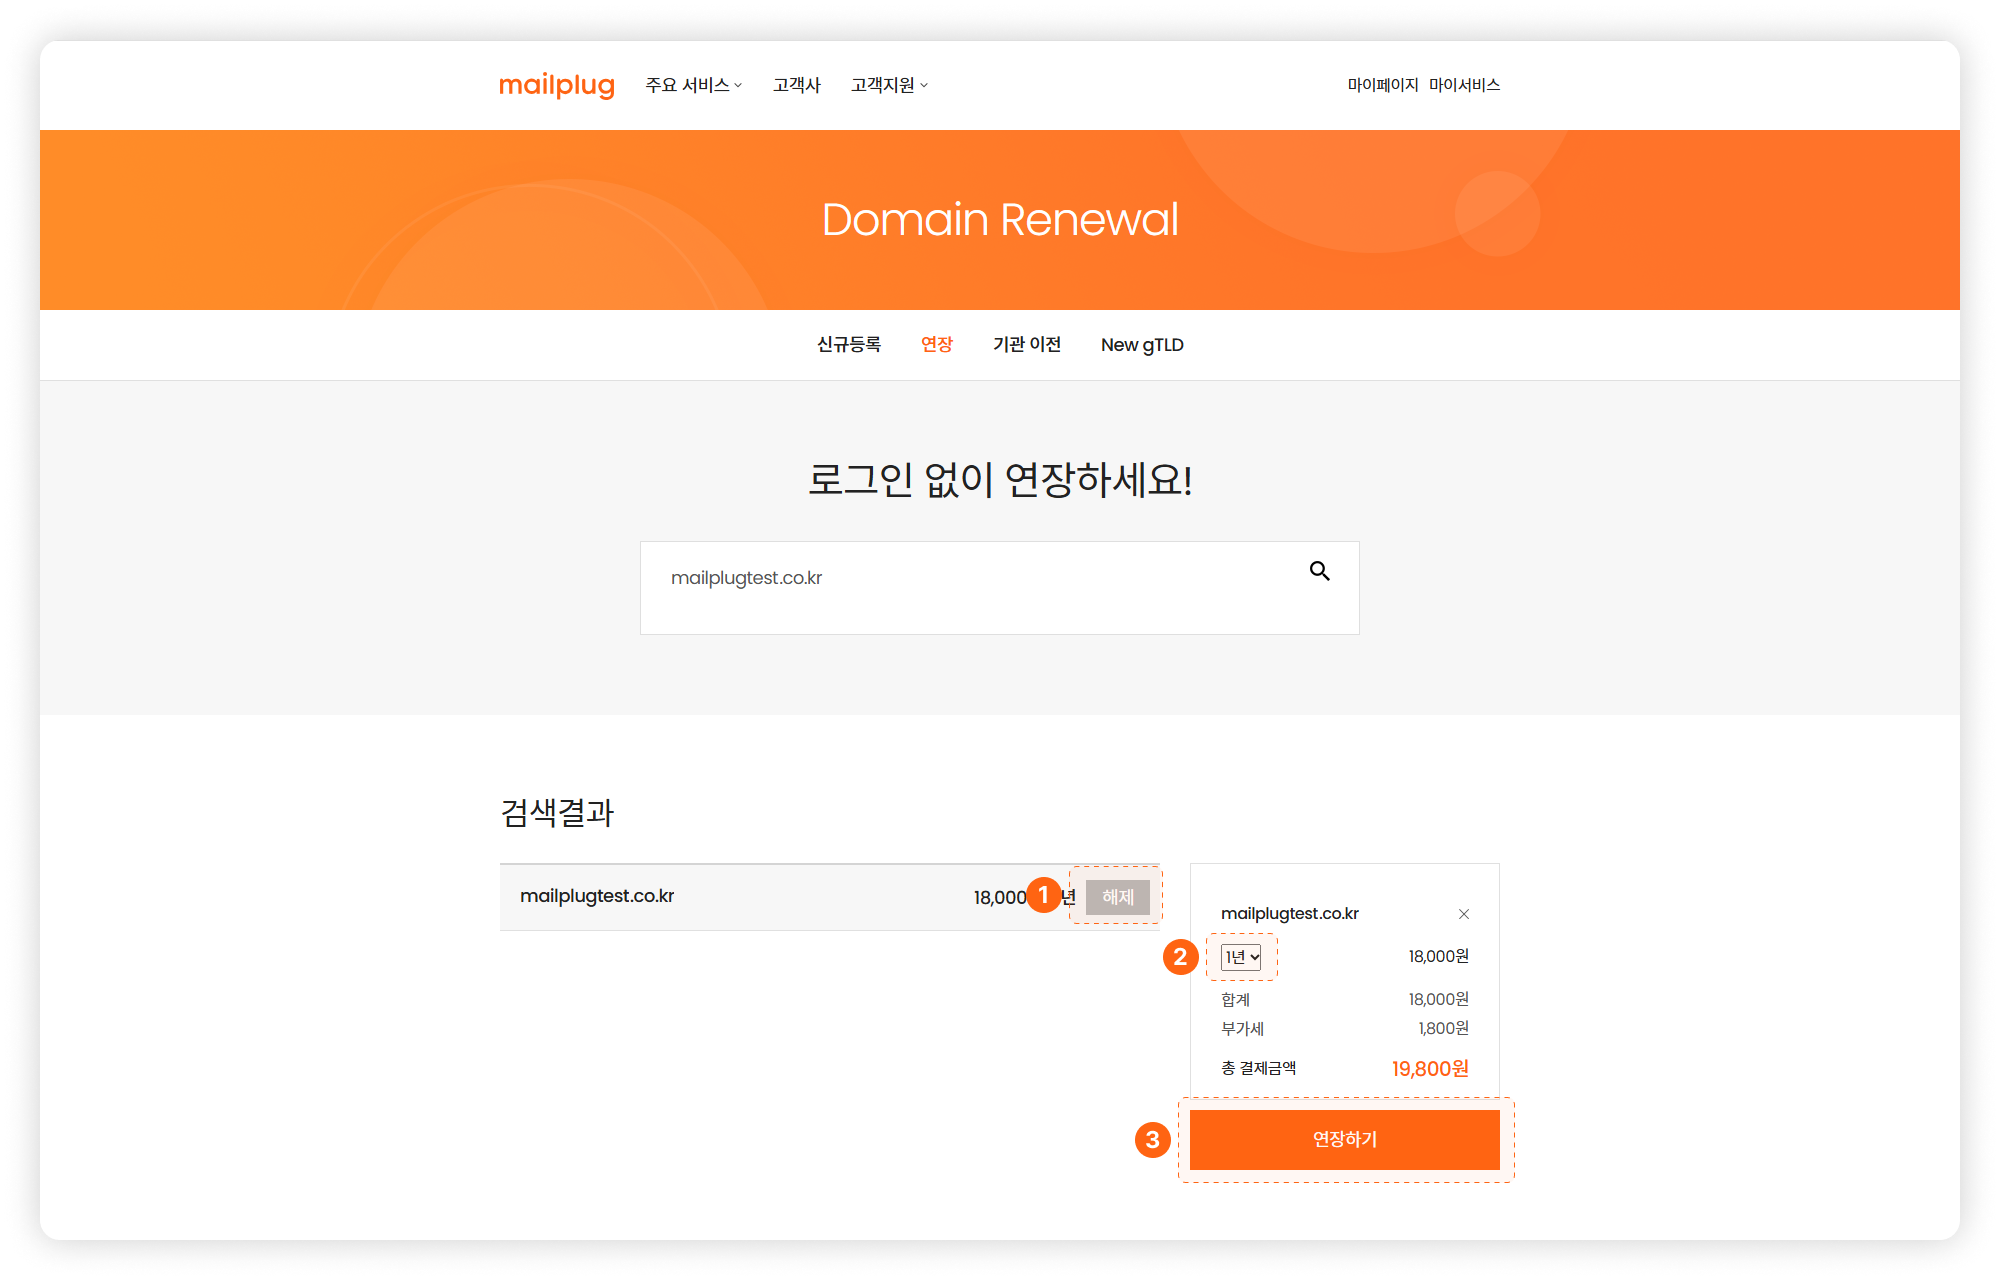Open the 고객사 menu item

[x=796, y=85]
